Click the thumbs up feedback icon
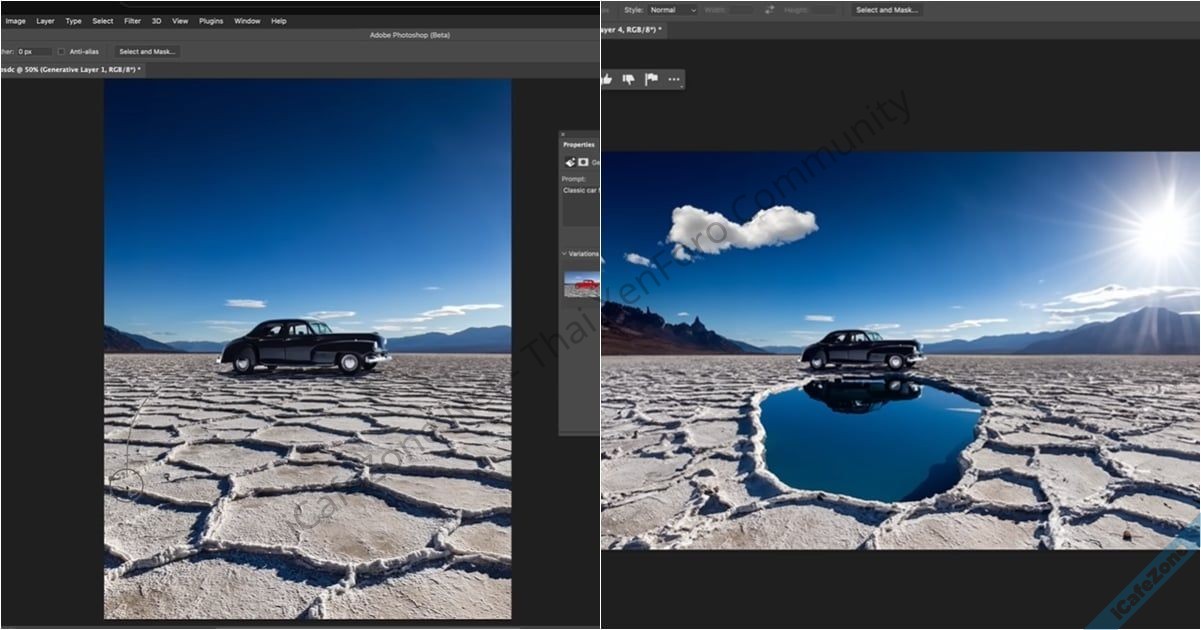 coord(607,79)
